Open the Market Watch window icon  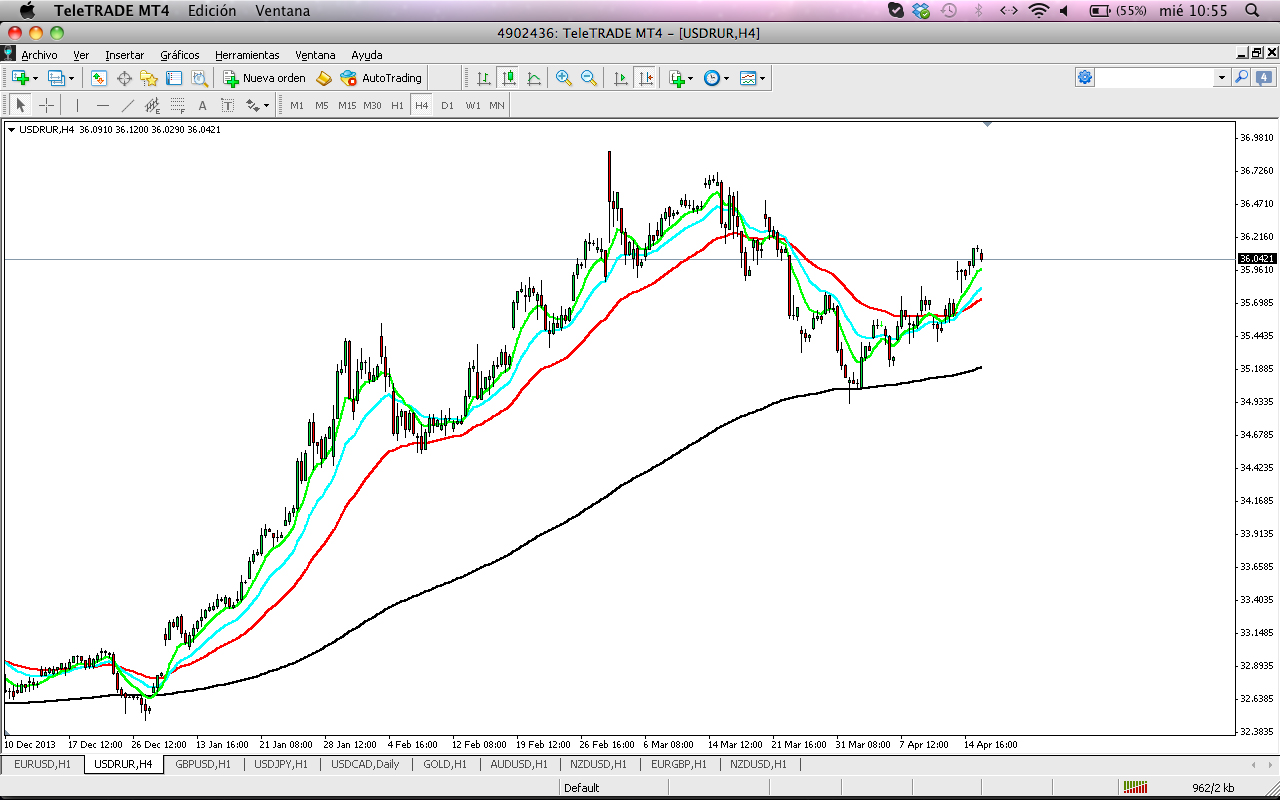99,78
